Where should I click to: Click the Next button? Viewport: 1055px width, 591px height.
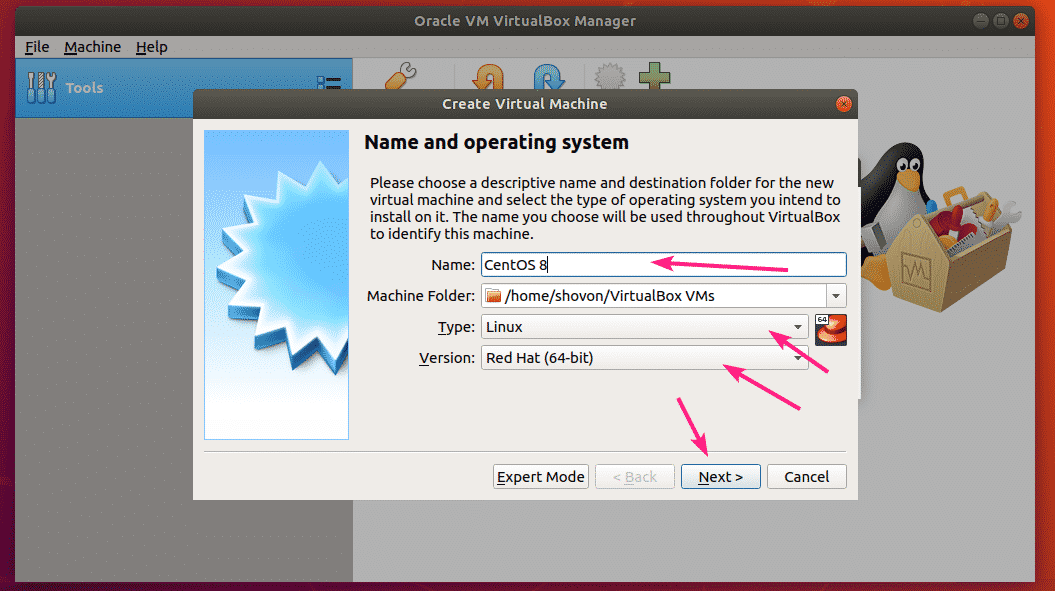[x=721, y=477]
